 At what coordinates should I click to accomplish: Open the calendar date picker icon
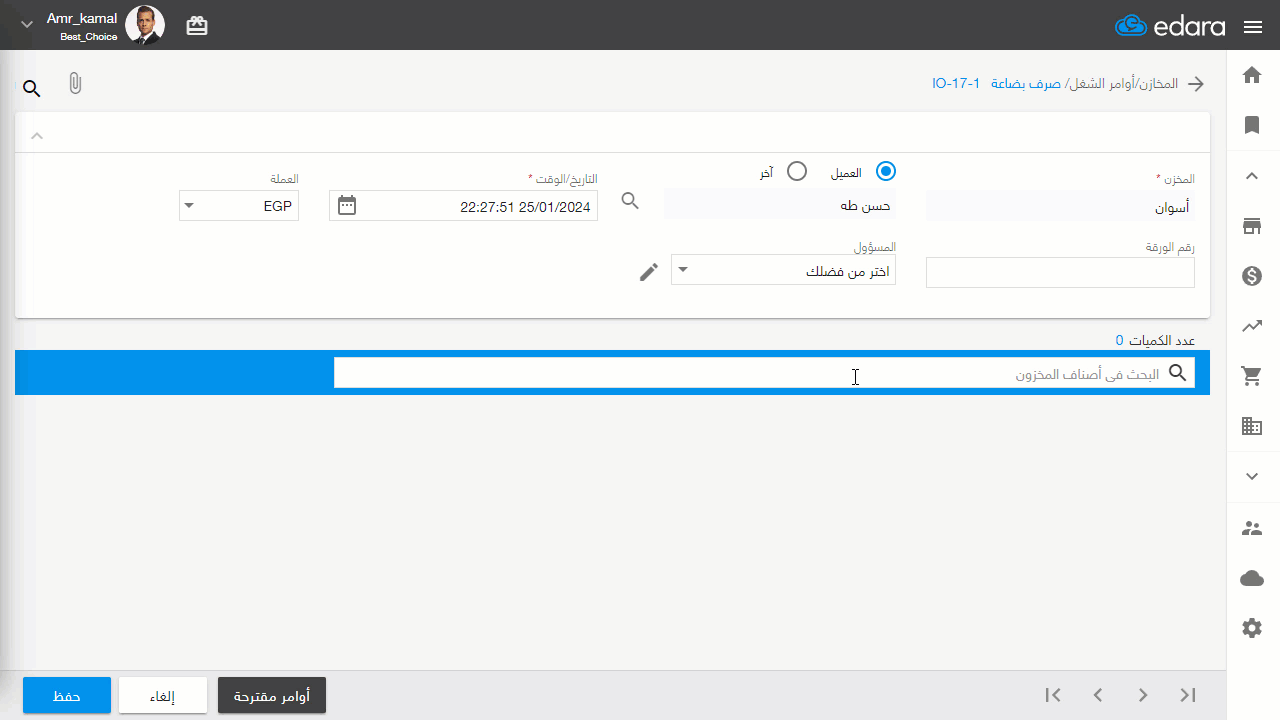point(347,205)
